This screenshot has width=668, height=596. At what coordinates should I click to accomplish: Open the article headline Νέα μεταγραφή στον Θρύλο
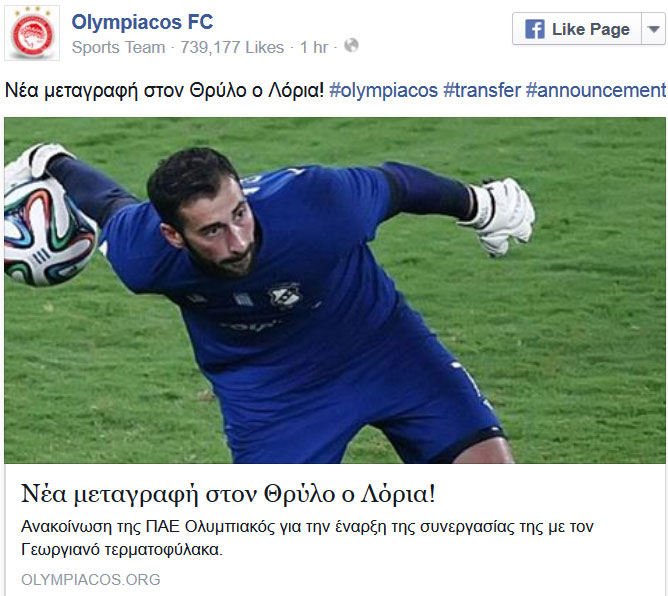click(x=228, y=494)
